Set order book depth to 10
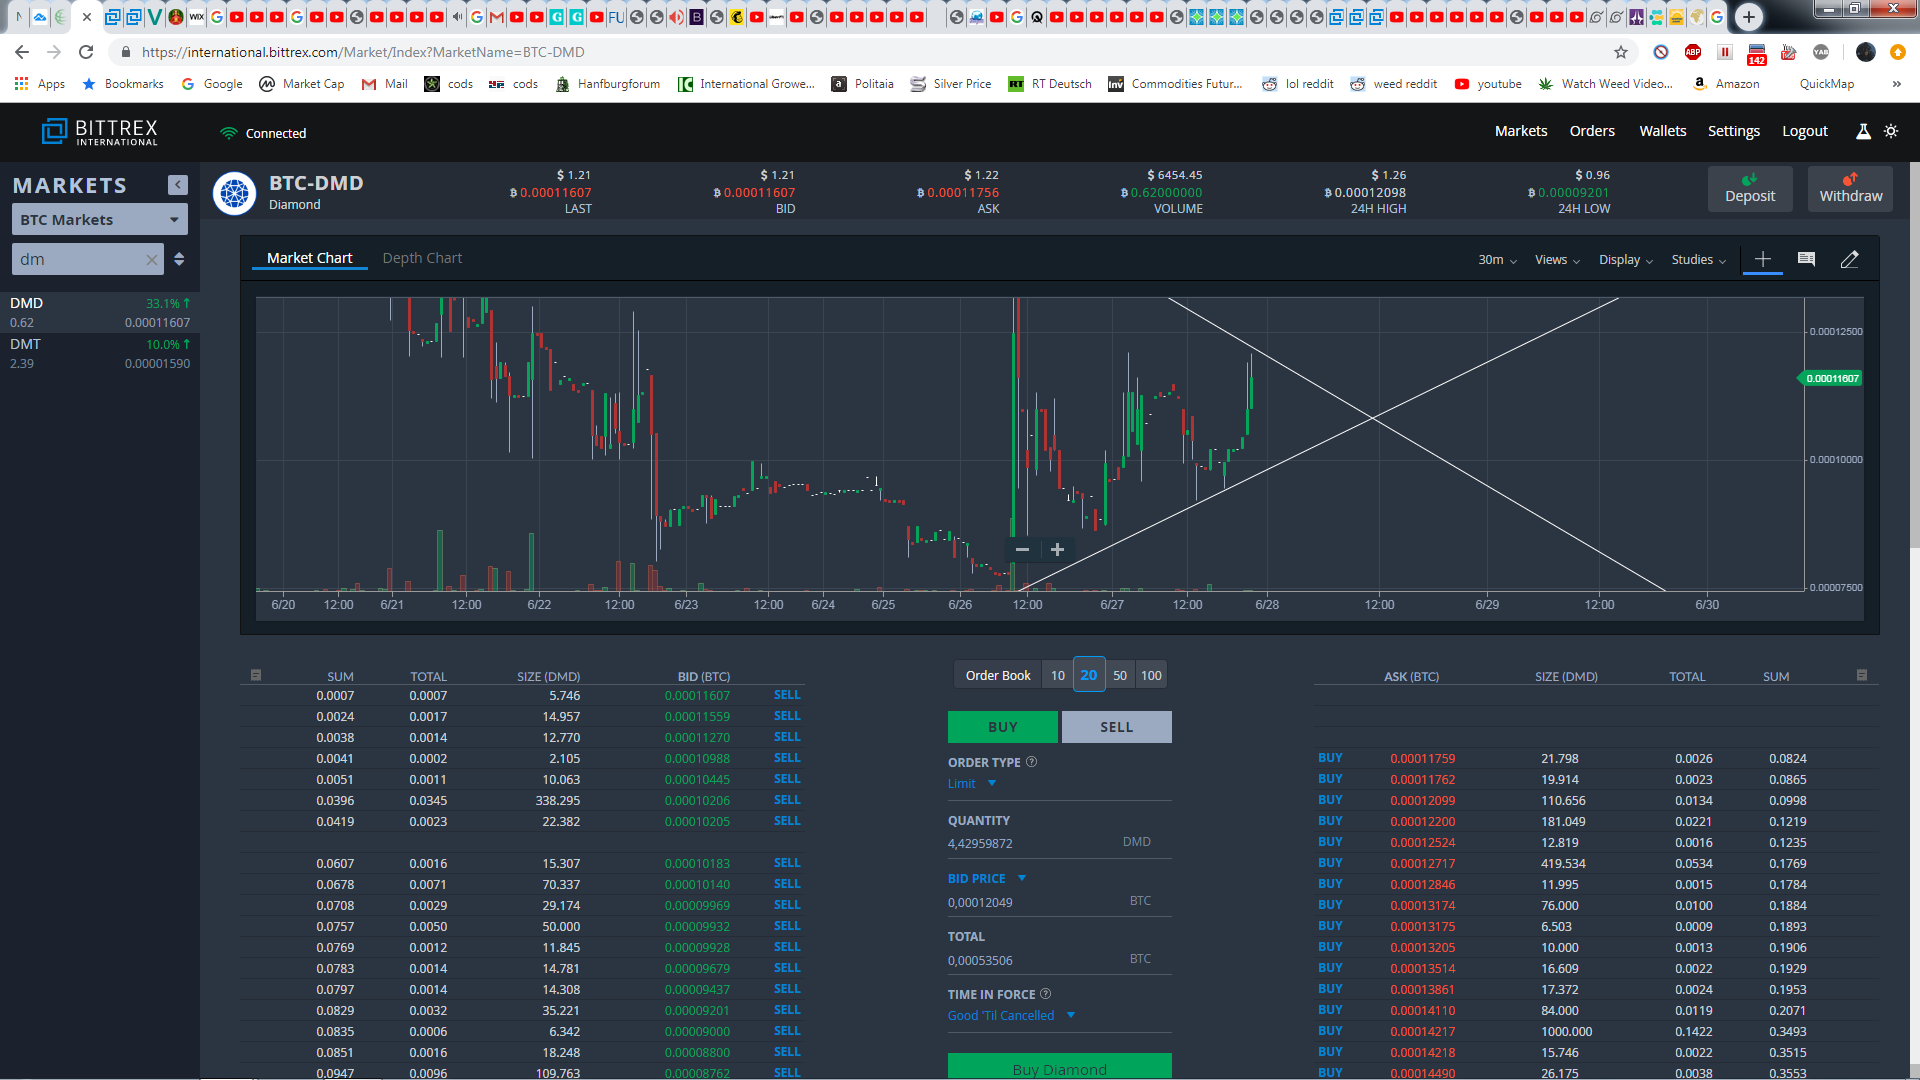The image size is (1920, 1080). (1058, 675)
